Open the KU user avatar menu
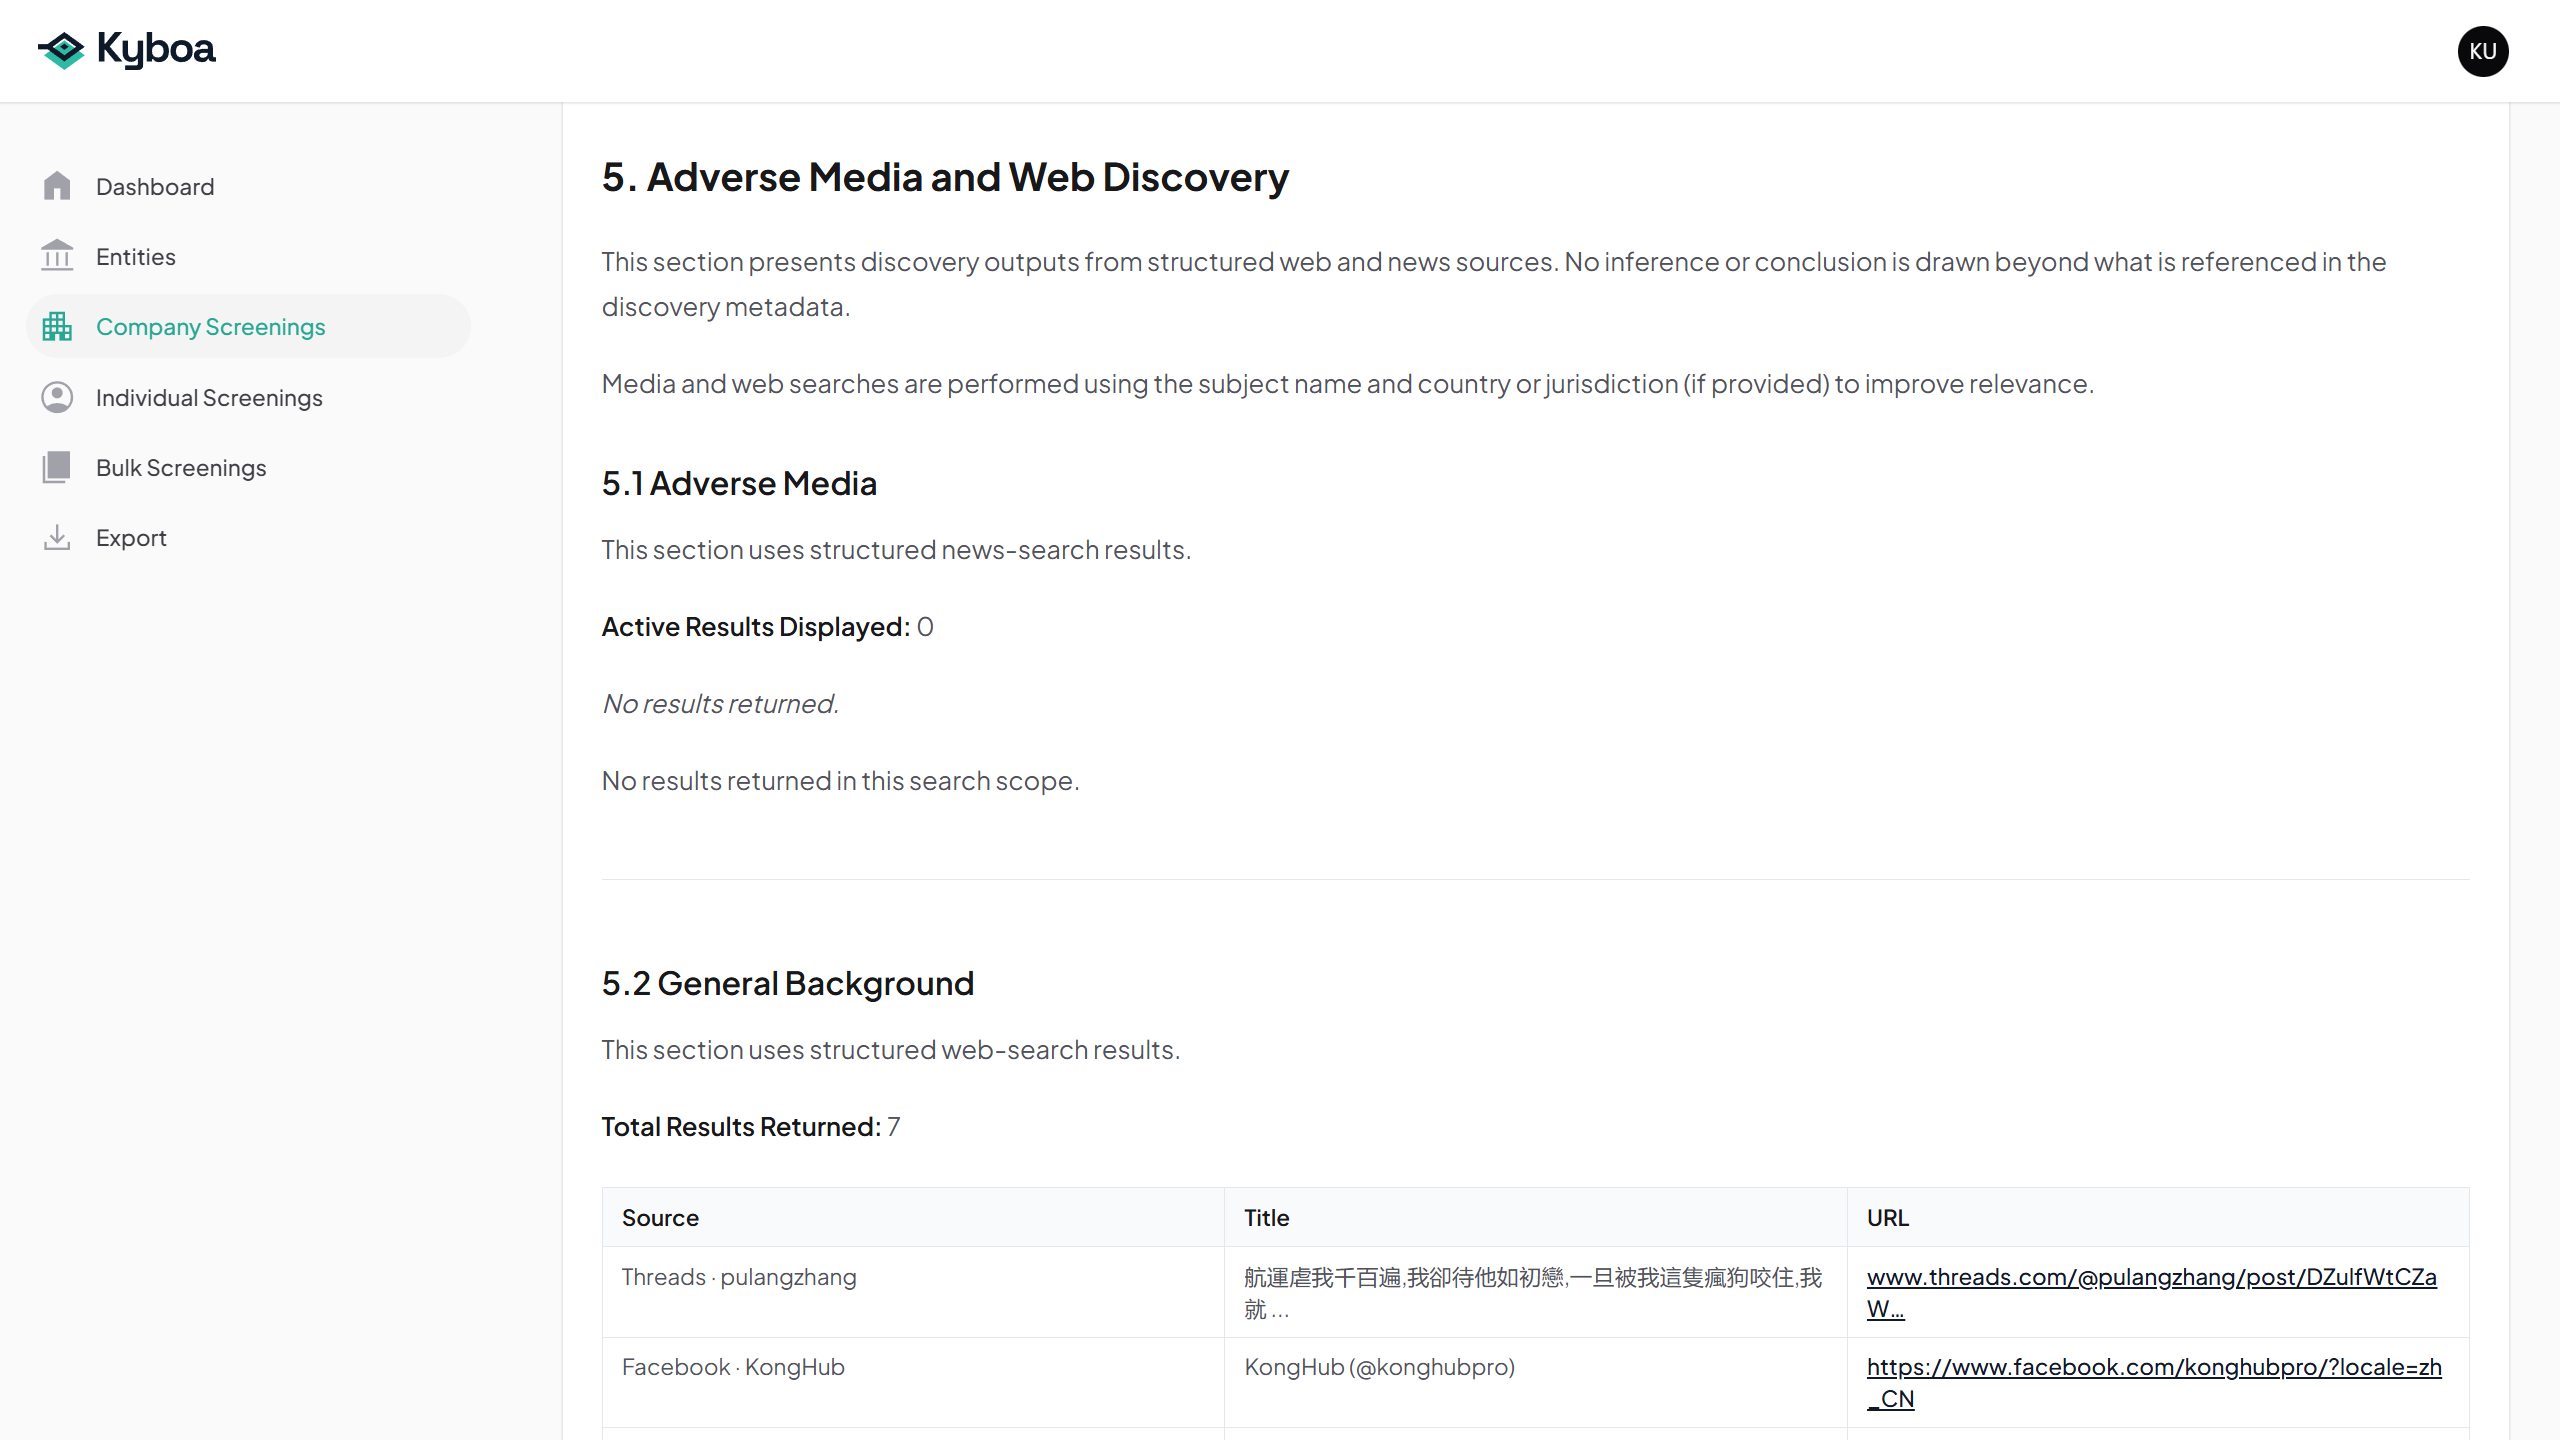The height and width of the screenshot is (1440, 2560). point(2482,51)
